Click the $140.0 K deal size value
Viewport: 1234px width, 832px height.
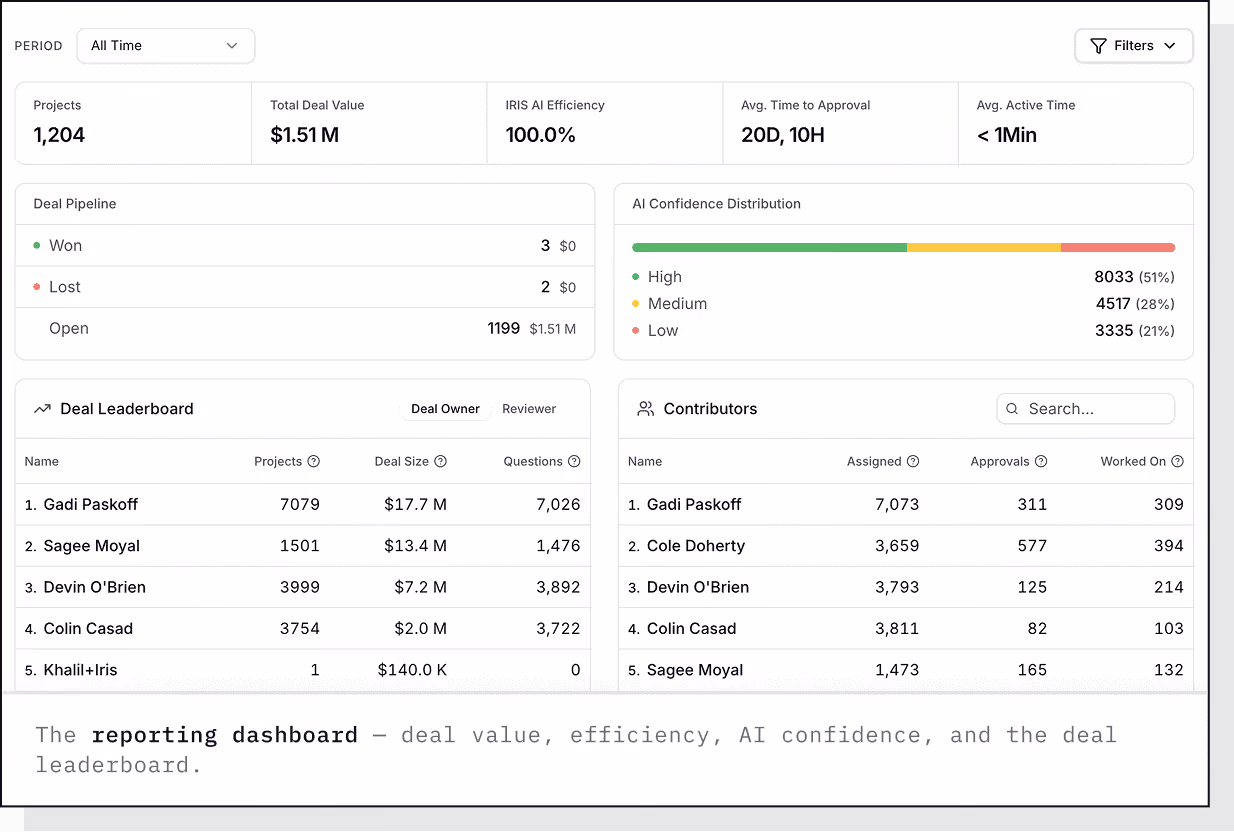pyautogui.click(x=412, y=670)
